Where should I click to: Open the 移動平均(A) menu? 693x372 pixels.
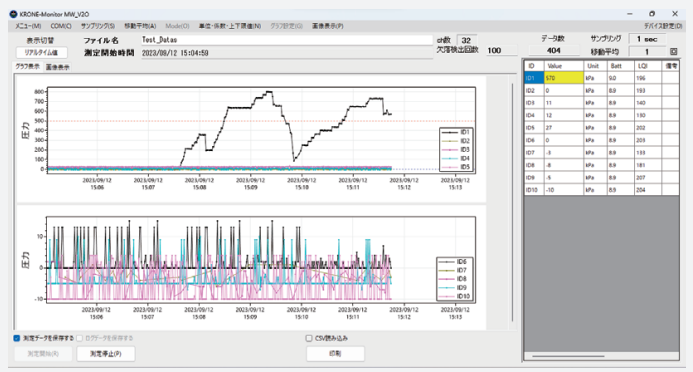tap(140, 26)
